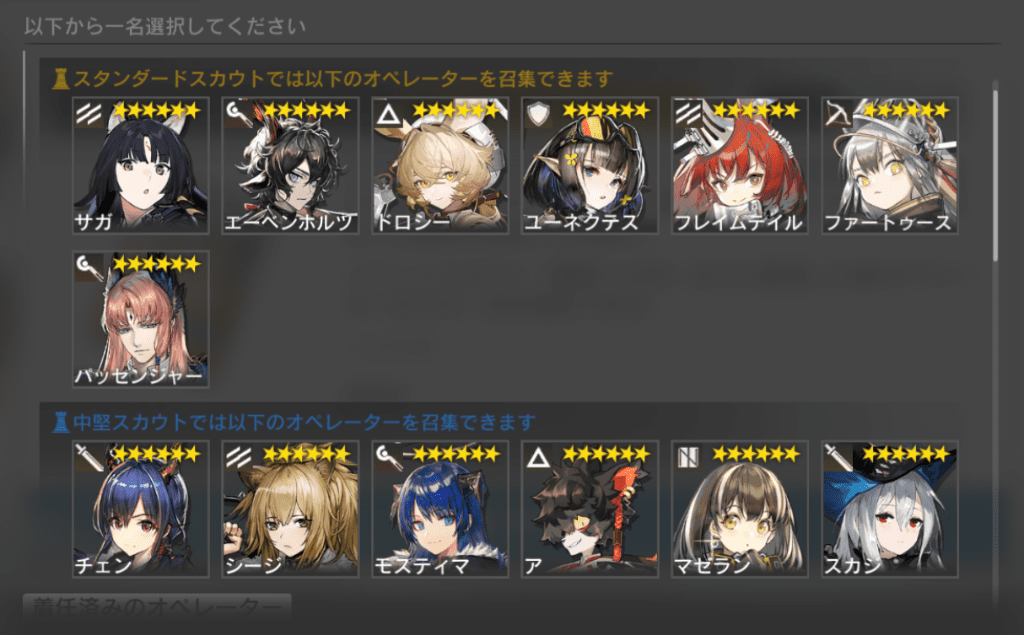1024x635 pixels.
Task: Select operator サガ portrait
Action: [x=140, y=165]
